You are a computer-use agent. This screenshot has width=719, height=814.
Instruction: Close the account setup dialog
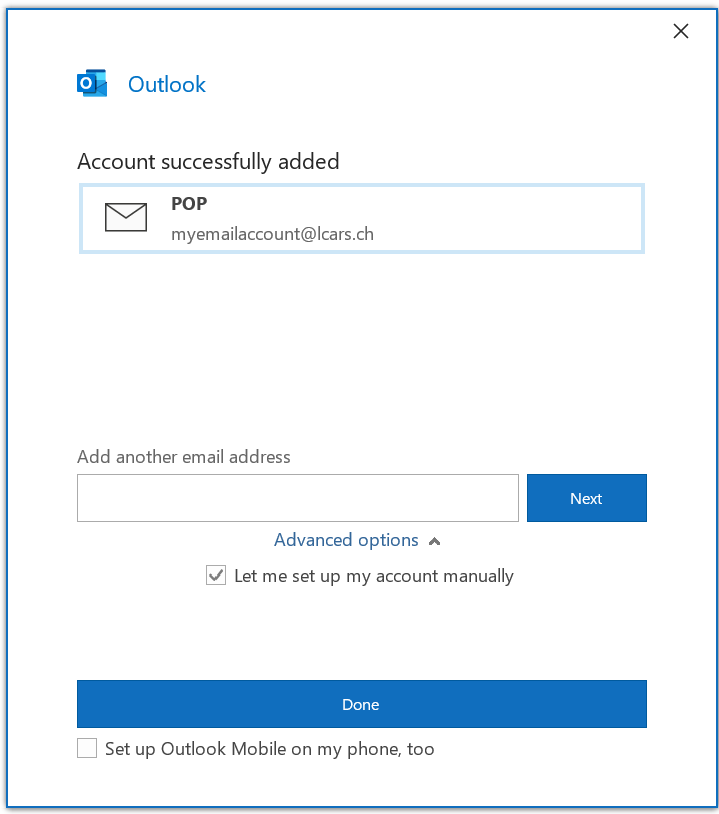tap(681, 31)
